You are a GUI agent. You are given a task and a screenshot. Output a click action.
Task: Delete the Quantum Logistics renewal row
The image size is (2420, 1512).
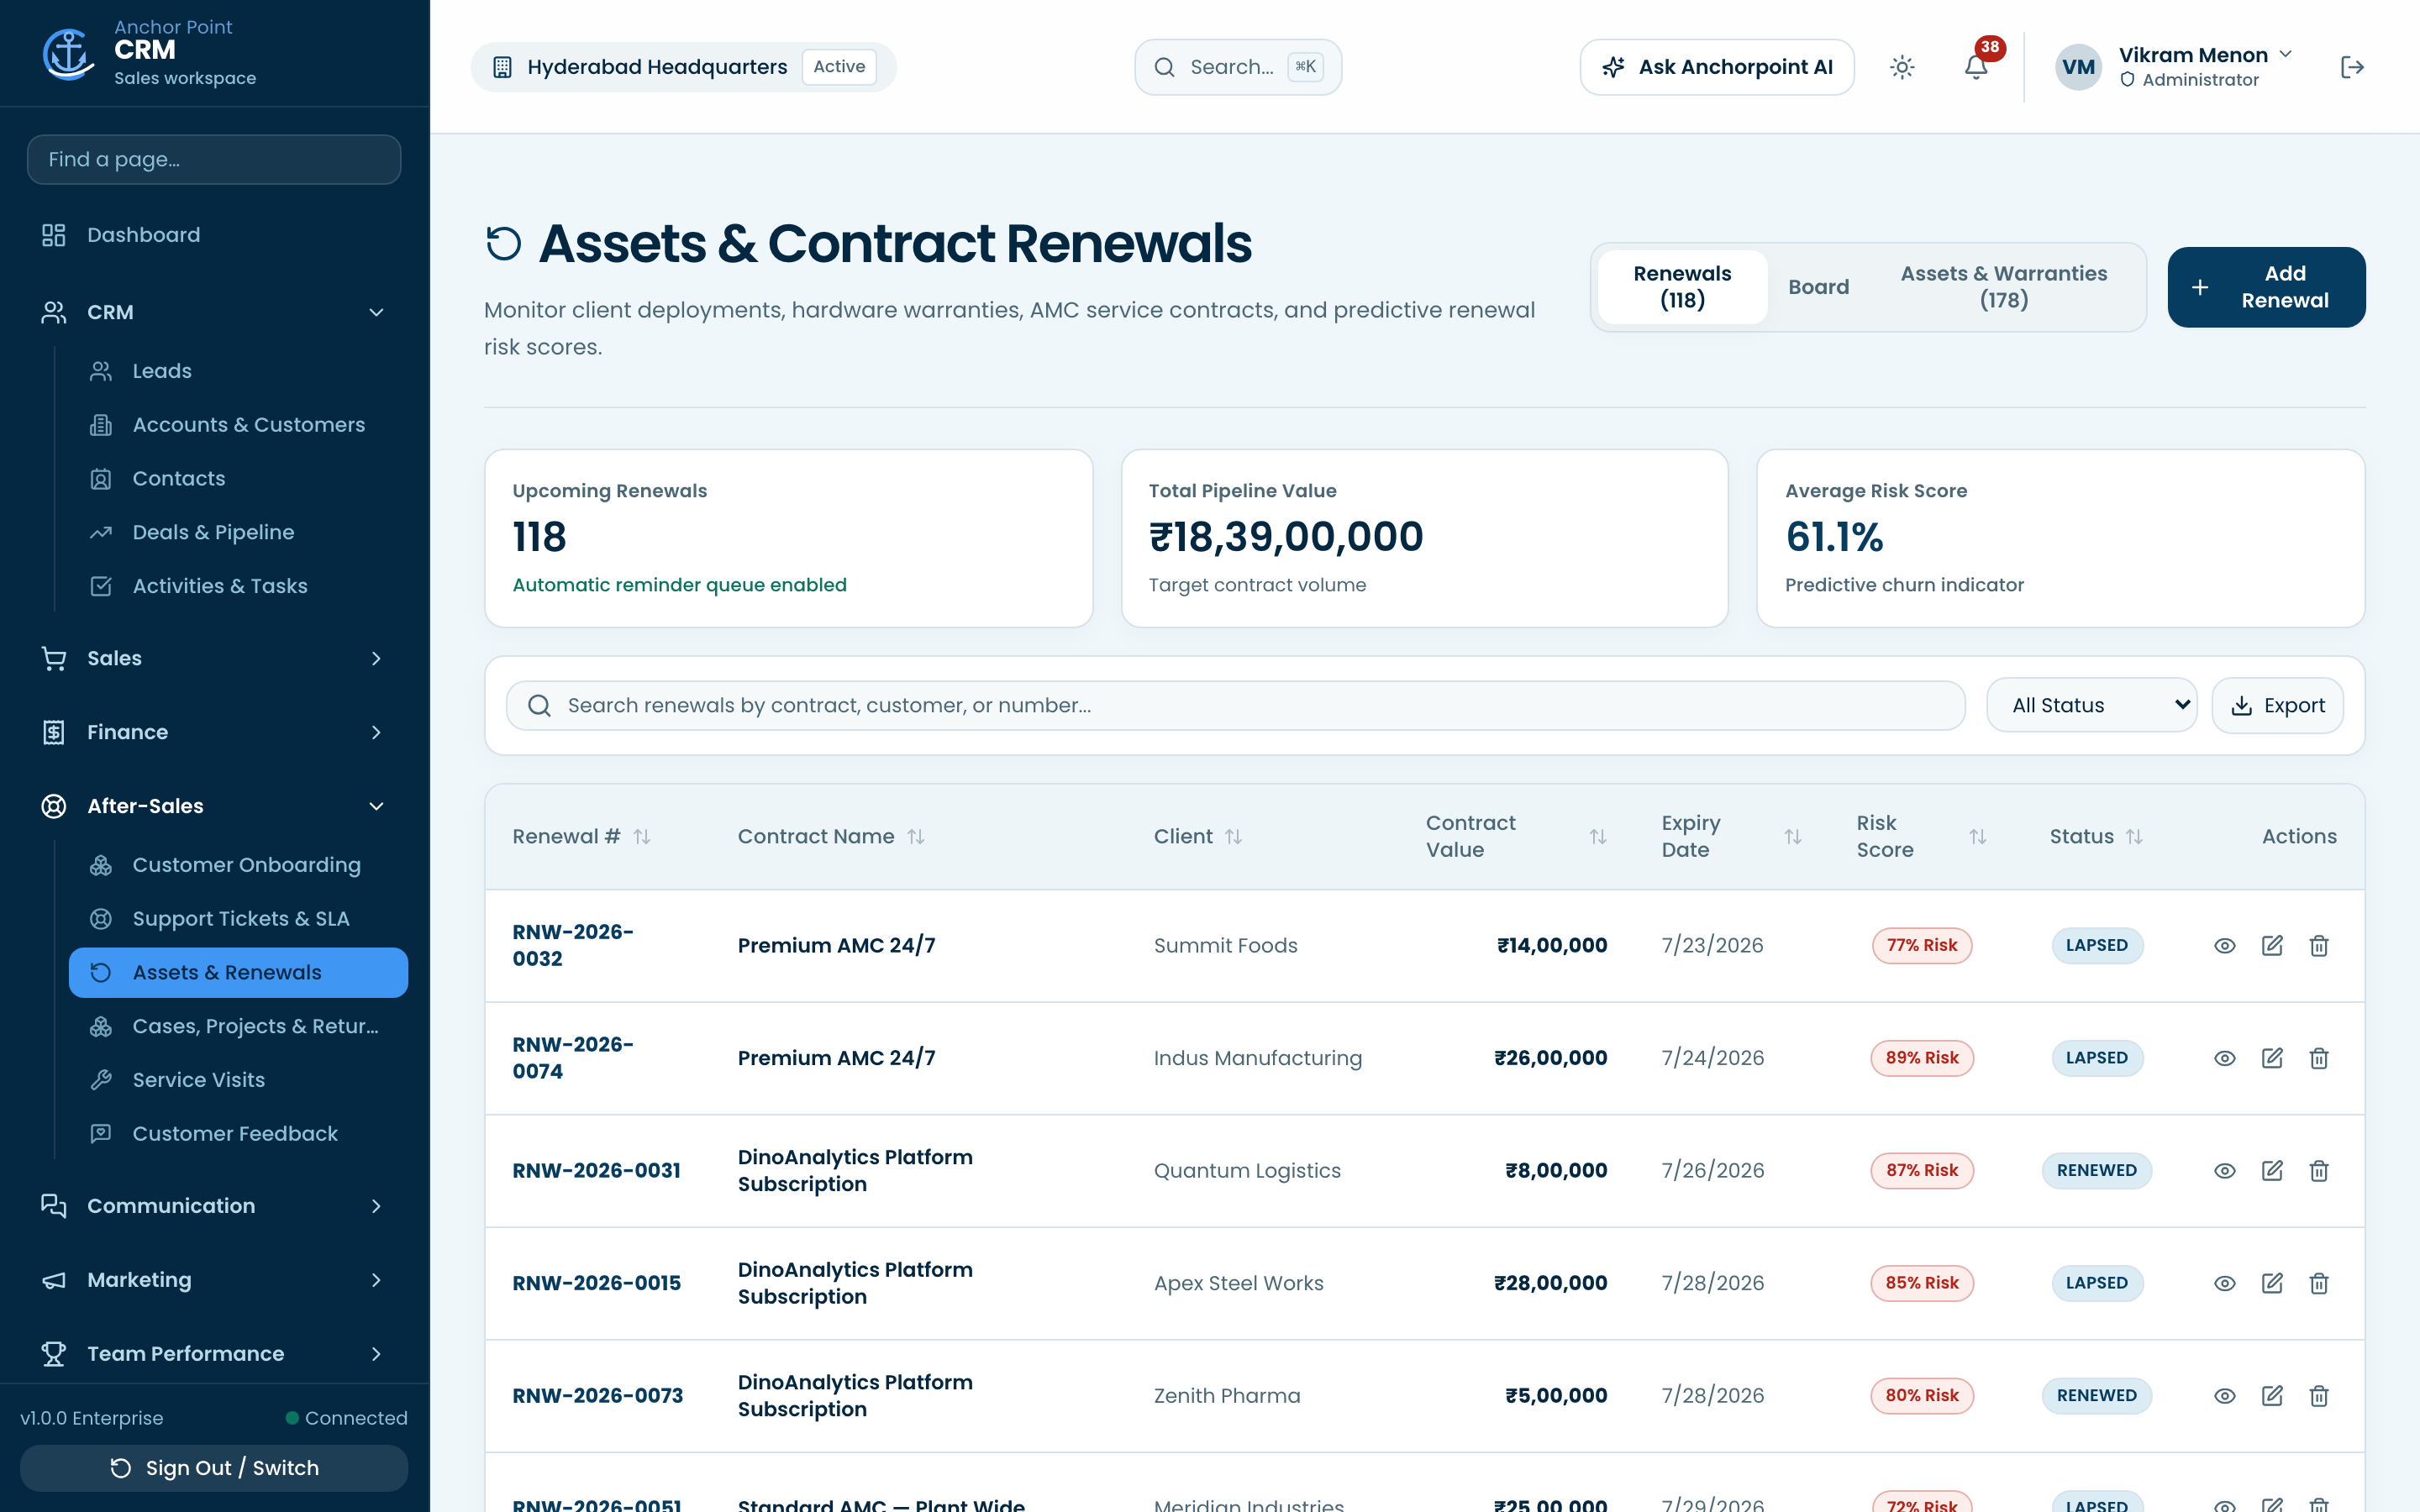coord(2319,1170)
